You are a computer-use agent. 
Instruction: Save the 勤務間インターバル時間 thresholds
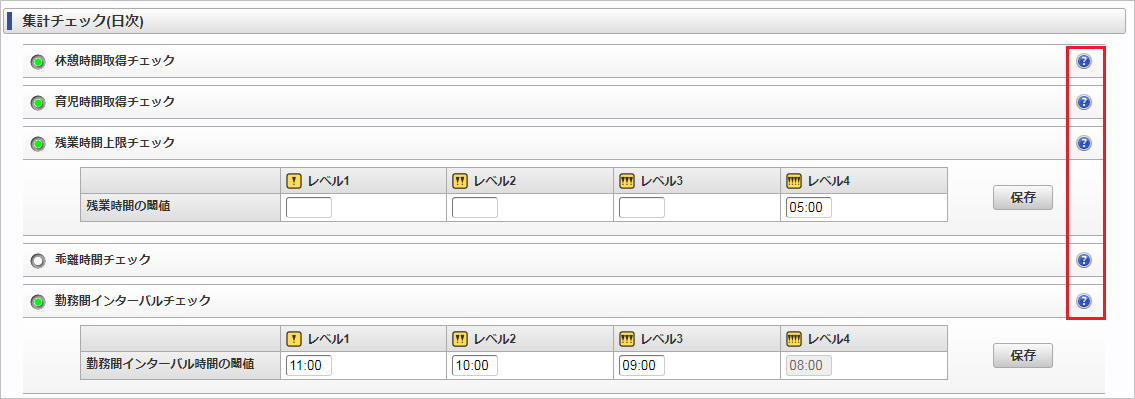1023,355
